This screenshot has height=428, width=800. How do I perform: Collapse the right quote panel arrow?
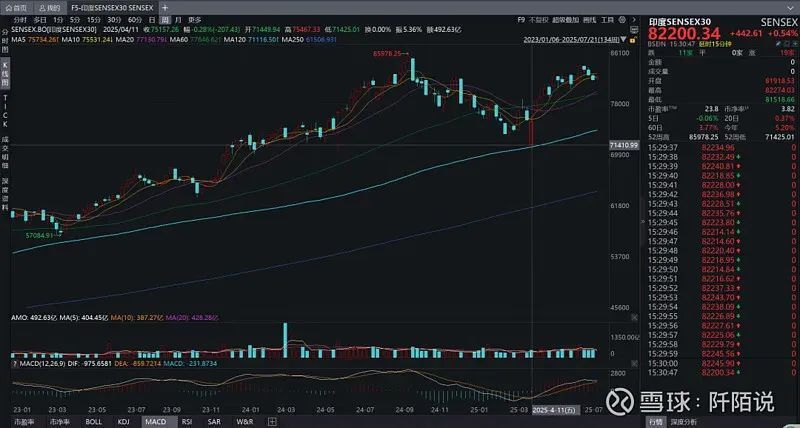[x=642, y=220]
